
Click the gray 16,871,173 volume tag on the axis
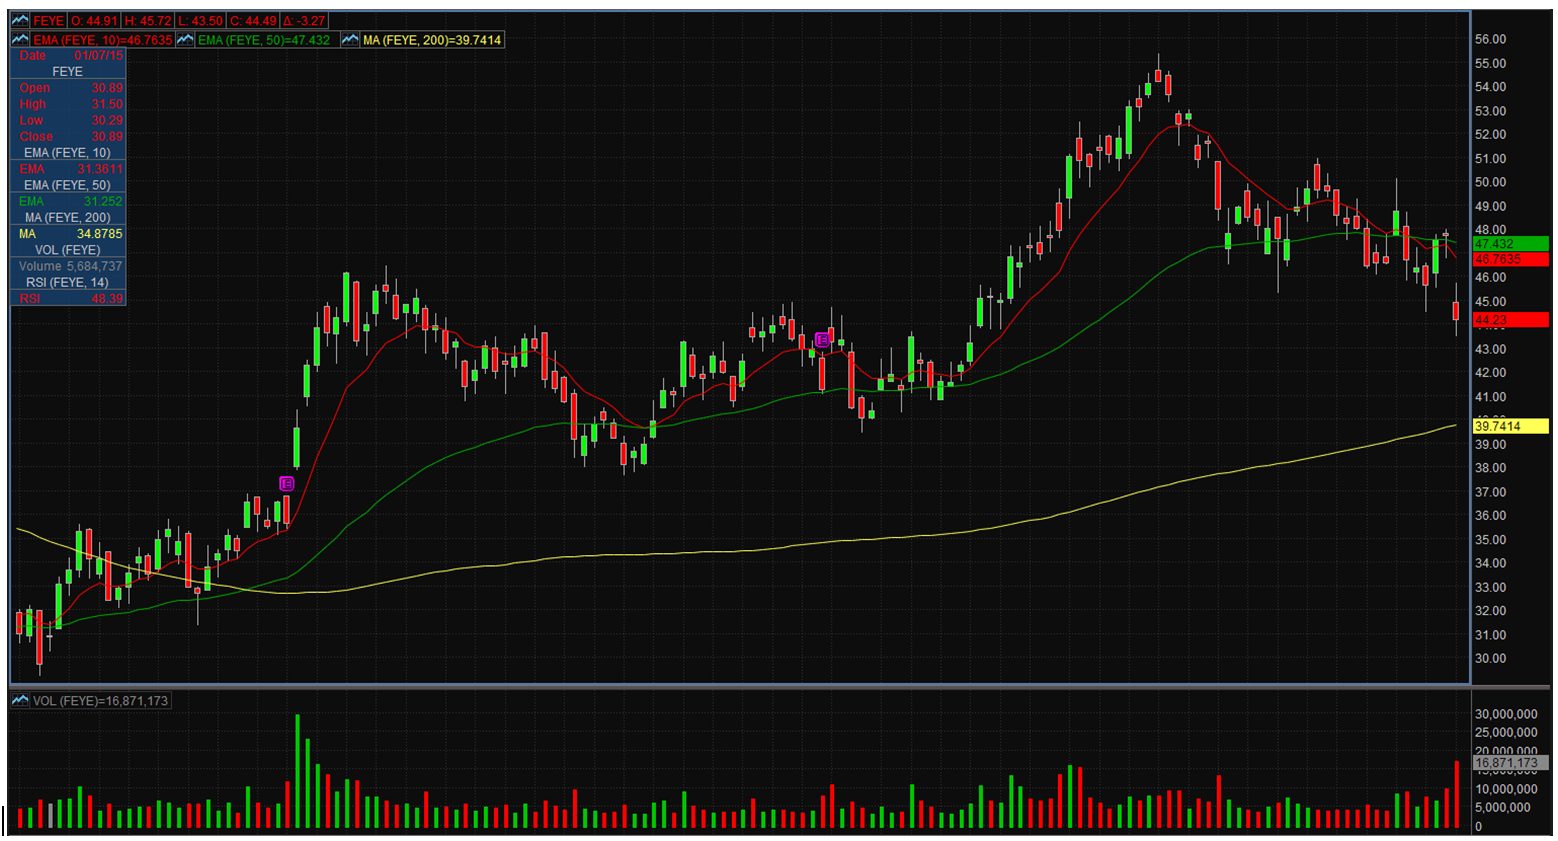[1511, 763]
